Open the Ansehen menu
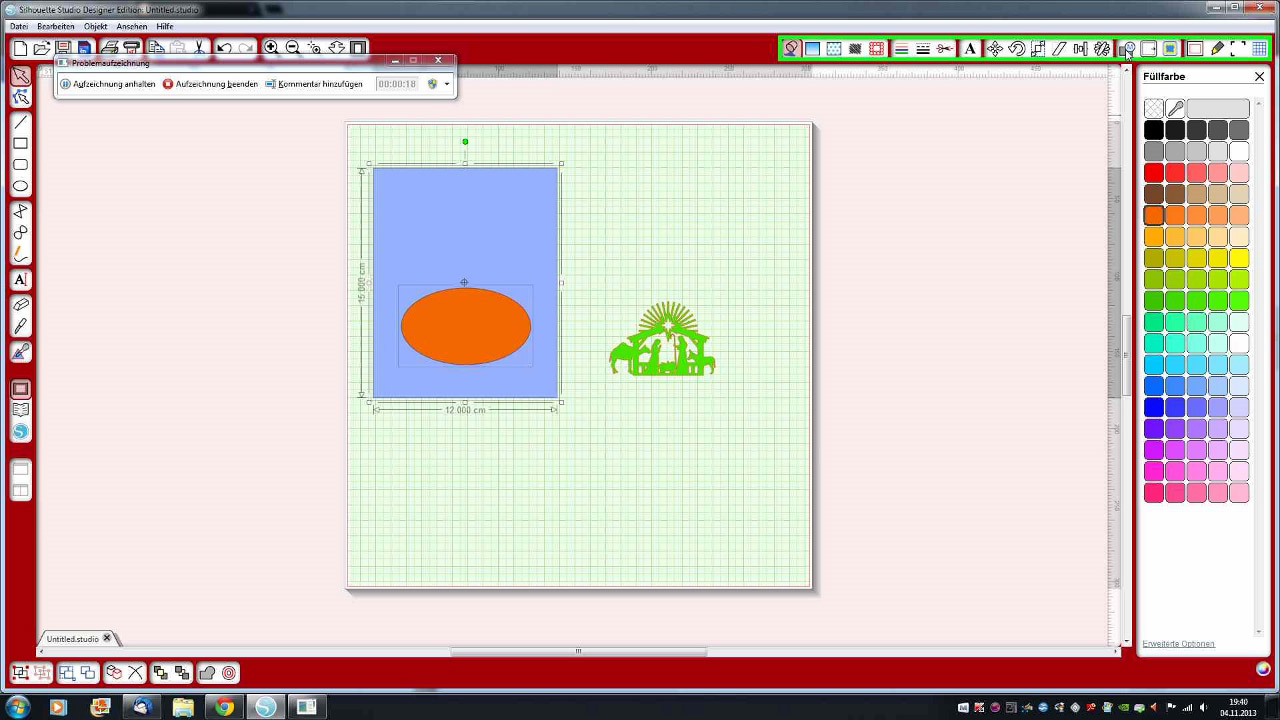The height and width of the screenshot is (720, 1280). 131,26
